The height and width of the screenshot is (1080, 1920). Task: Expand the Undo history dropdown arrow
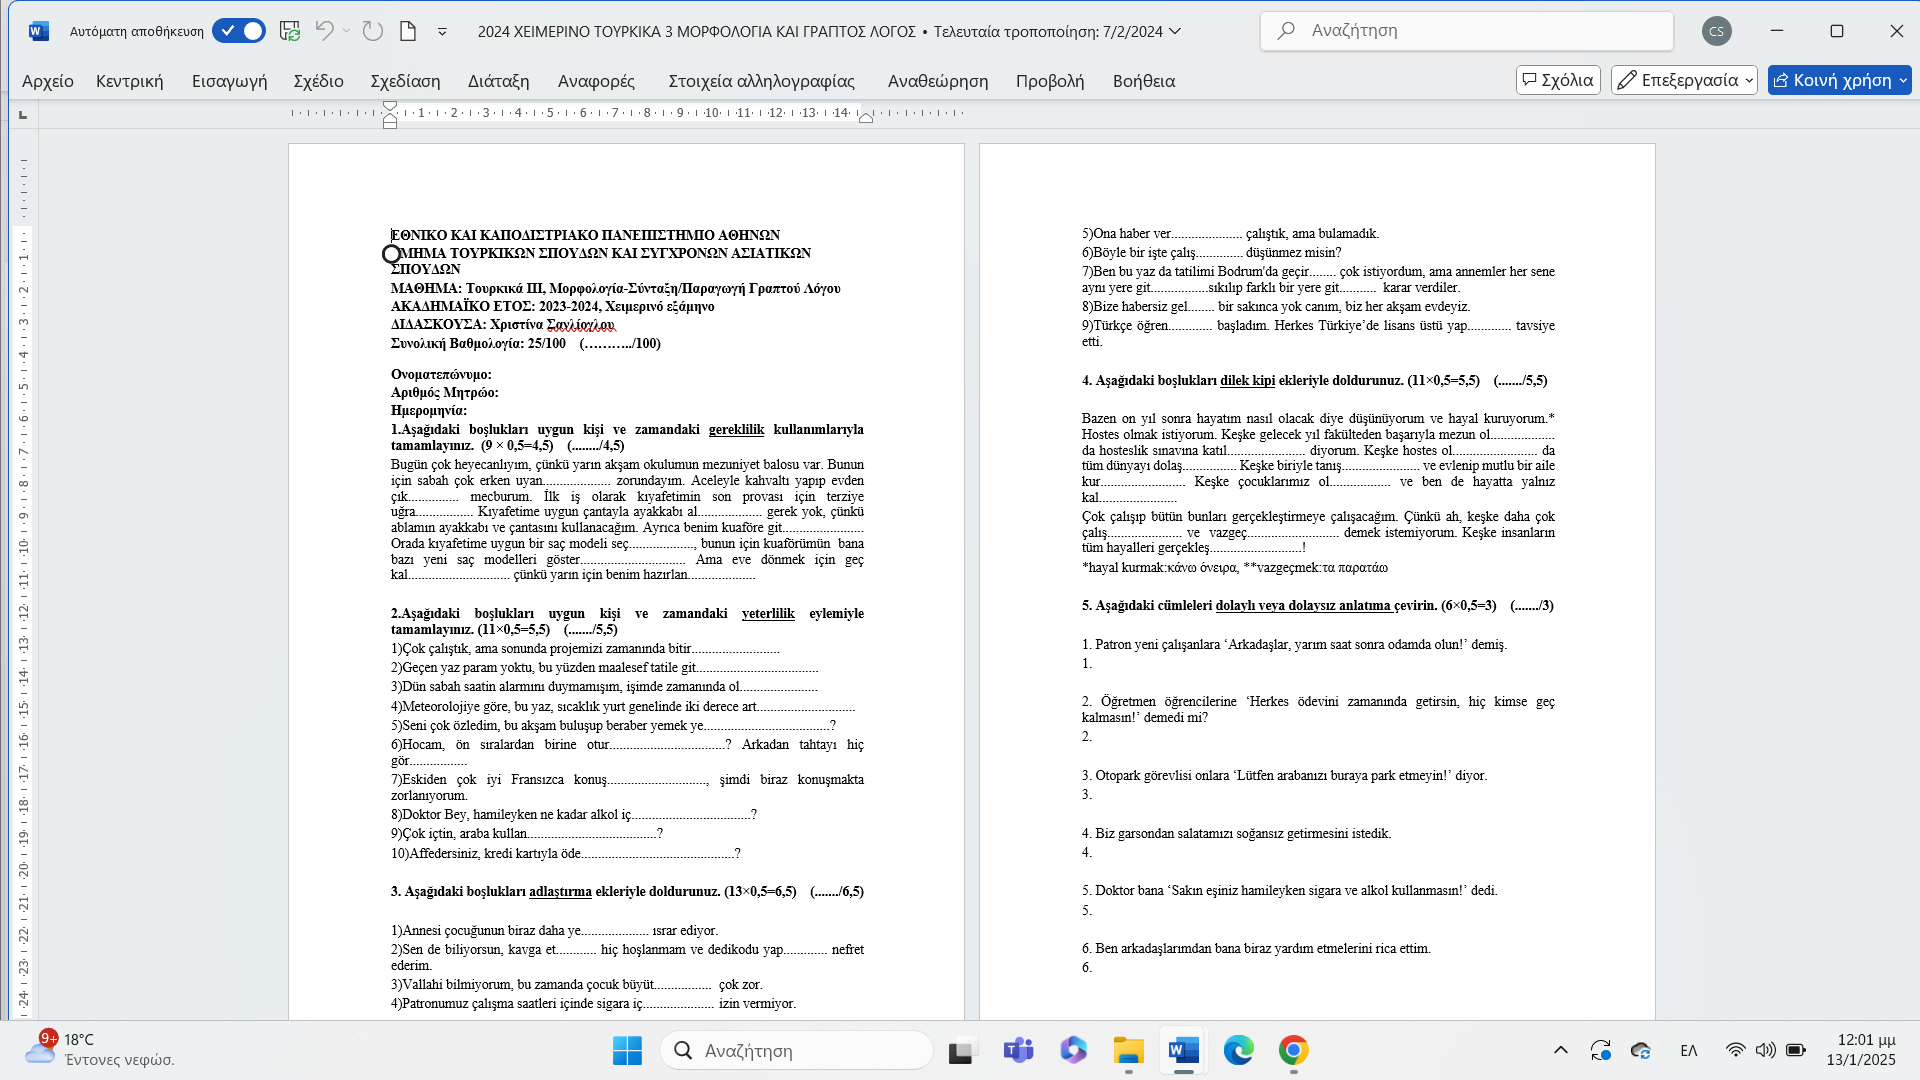click(x=346, y=31)
